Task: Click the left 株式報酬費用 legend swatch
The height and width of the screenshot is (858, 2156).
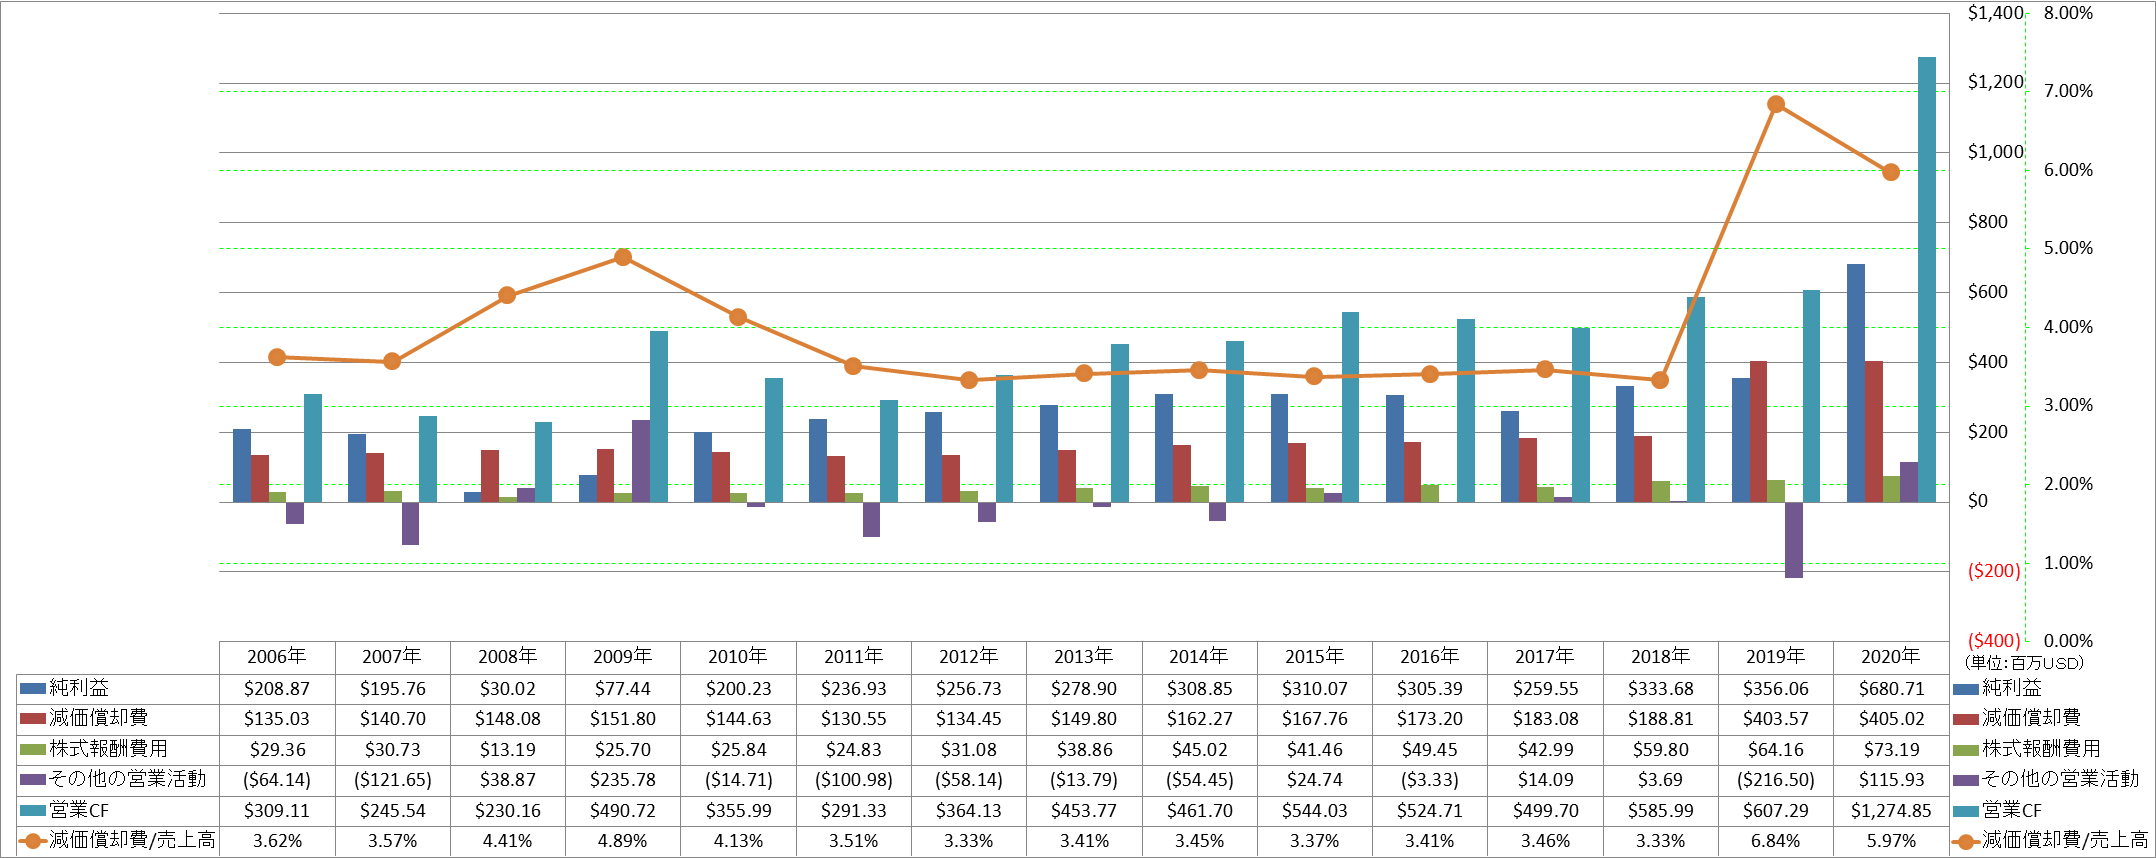Action: click(x=32, y=749)
